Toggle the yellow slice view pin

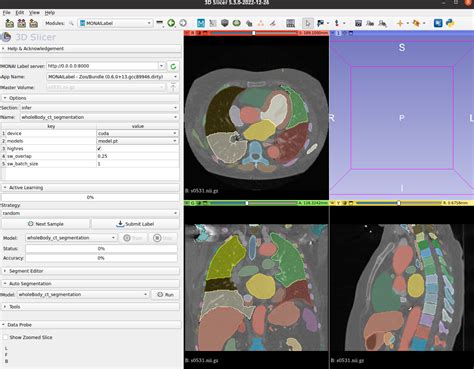click(x=333, y=203)
